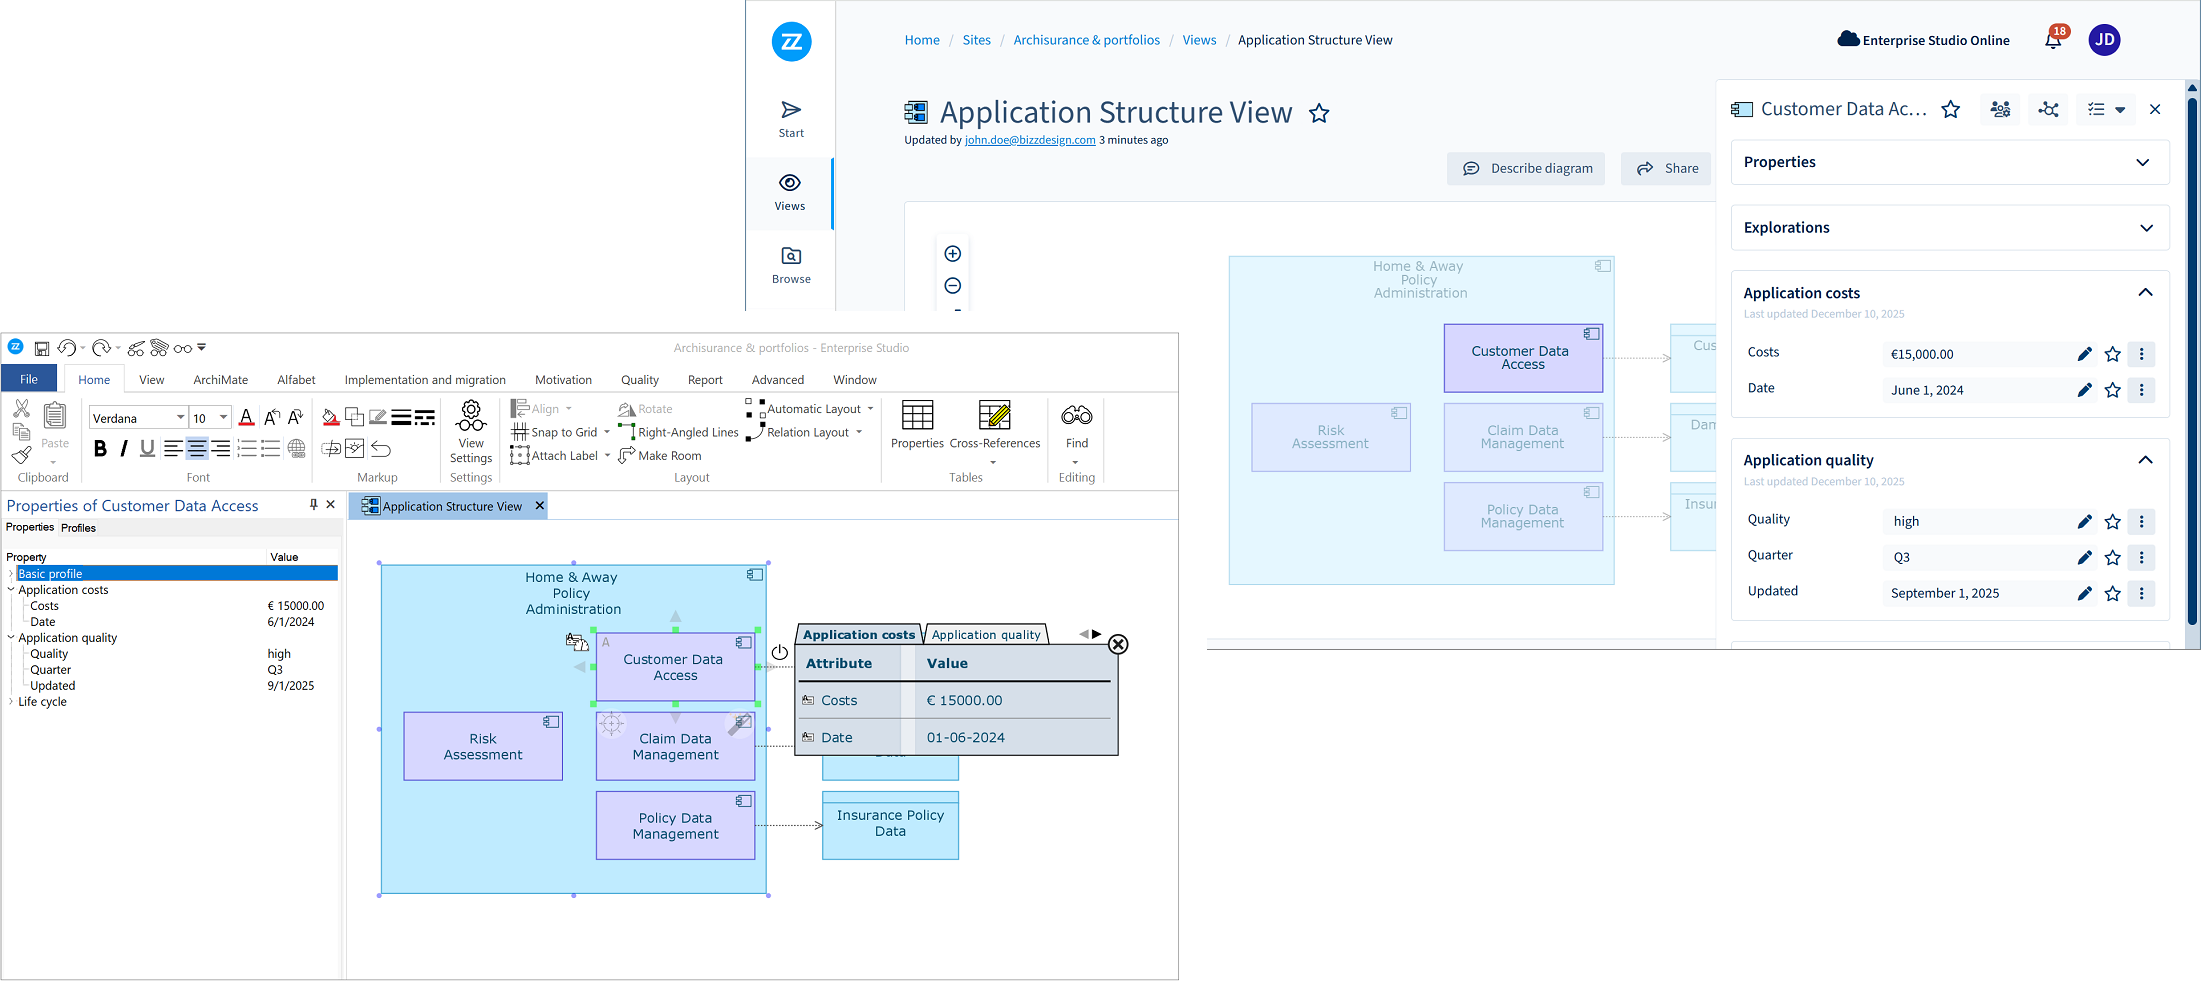
Task: Open the john.doe@bizzdesign.com link
Action: coord(1030,140)
